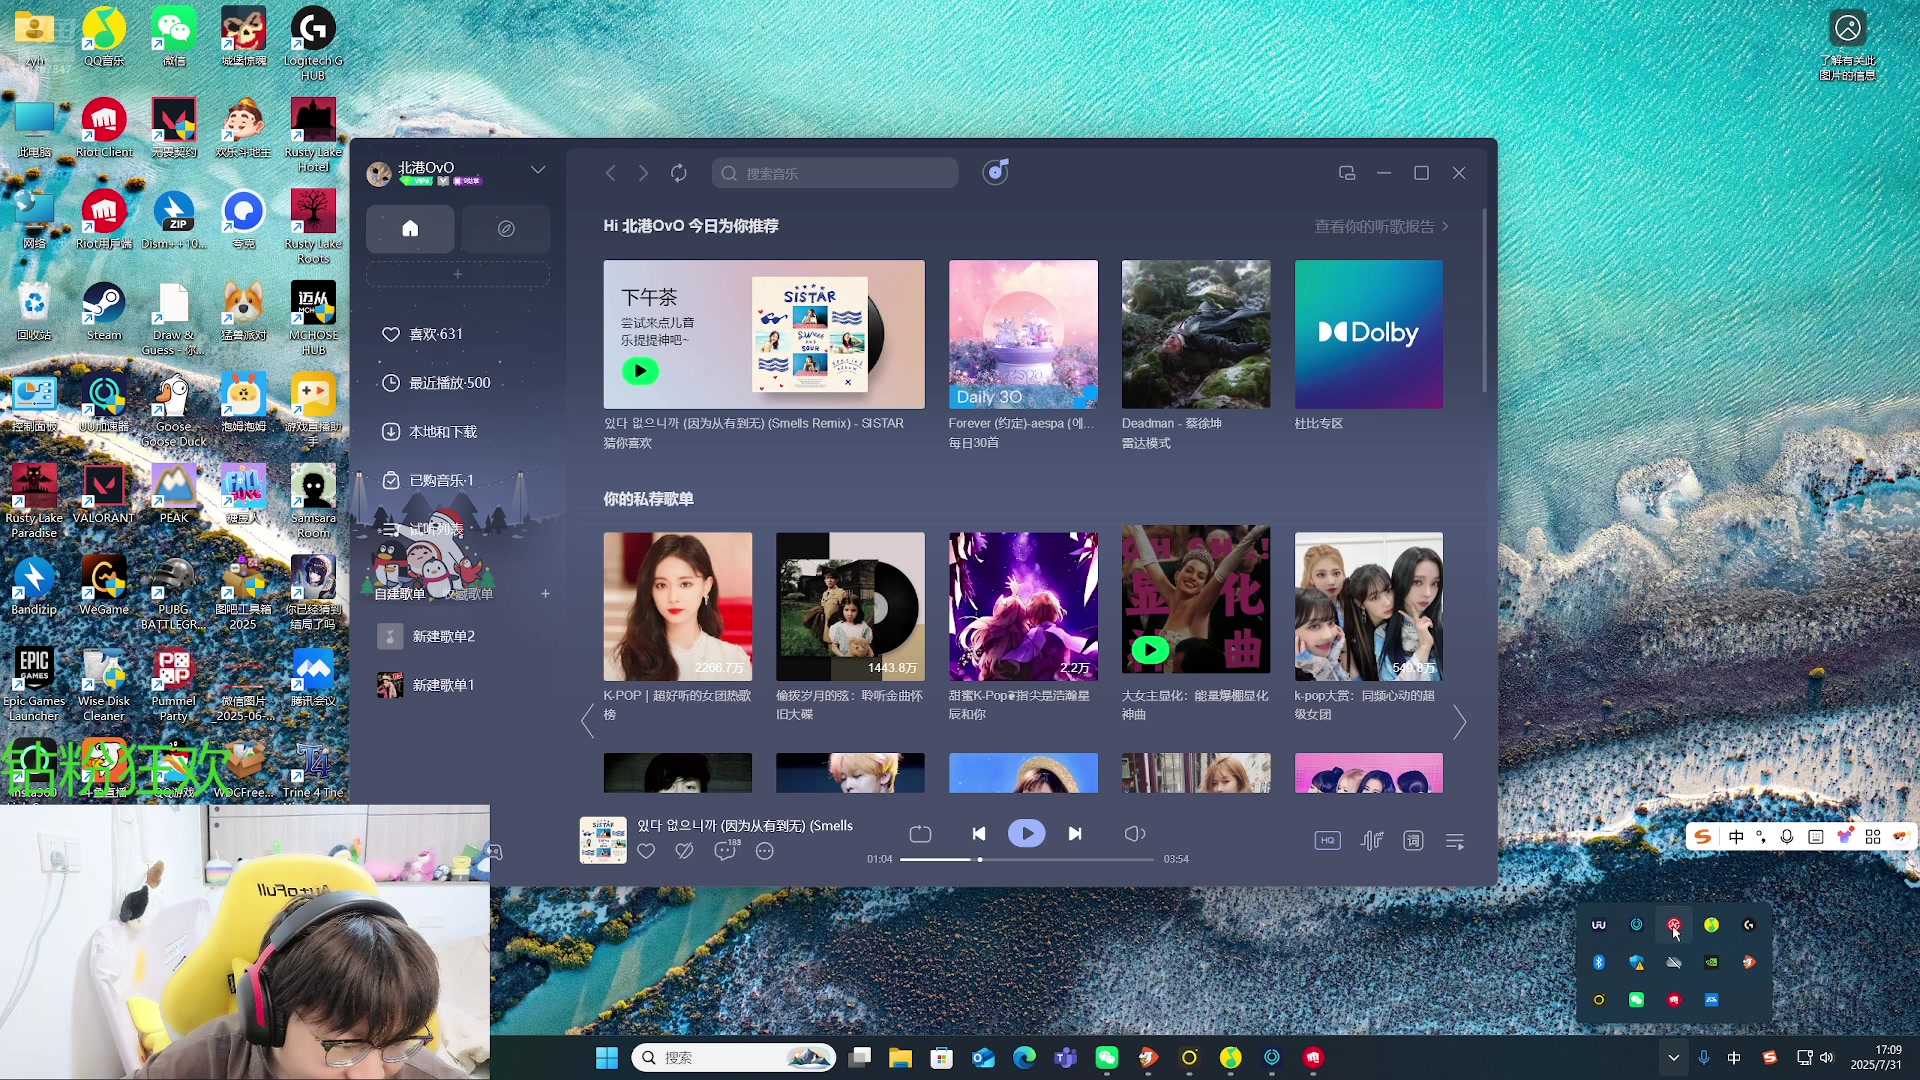Viewport: 1920px width, 1080px height.
Task: Open k-pop大赏 girl group playlist cover
Action: coord(1369,606)
